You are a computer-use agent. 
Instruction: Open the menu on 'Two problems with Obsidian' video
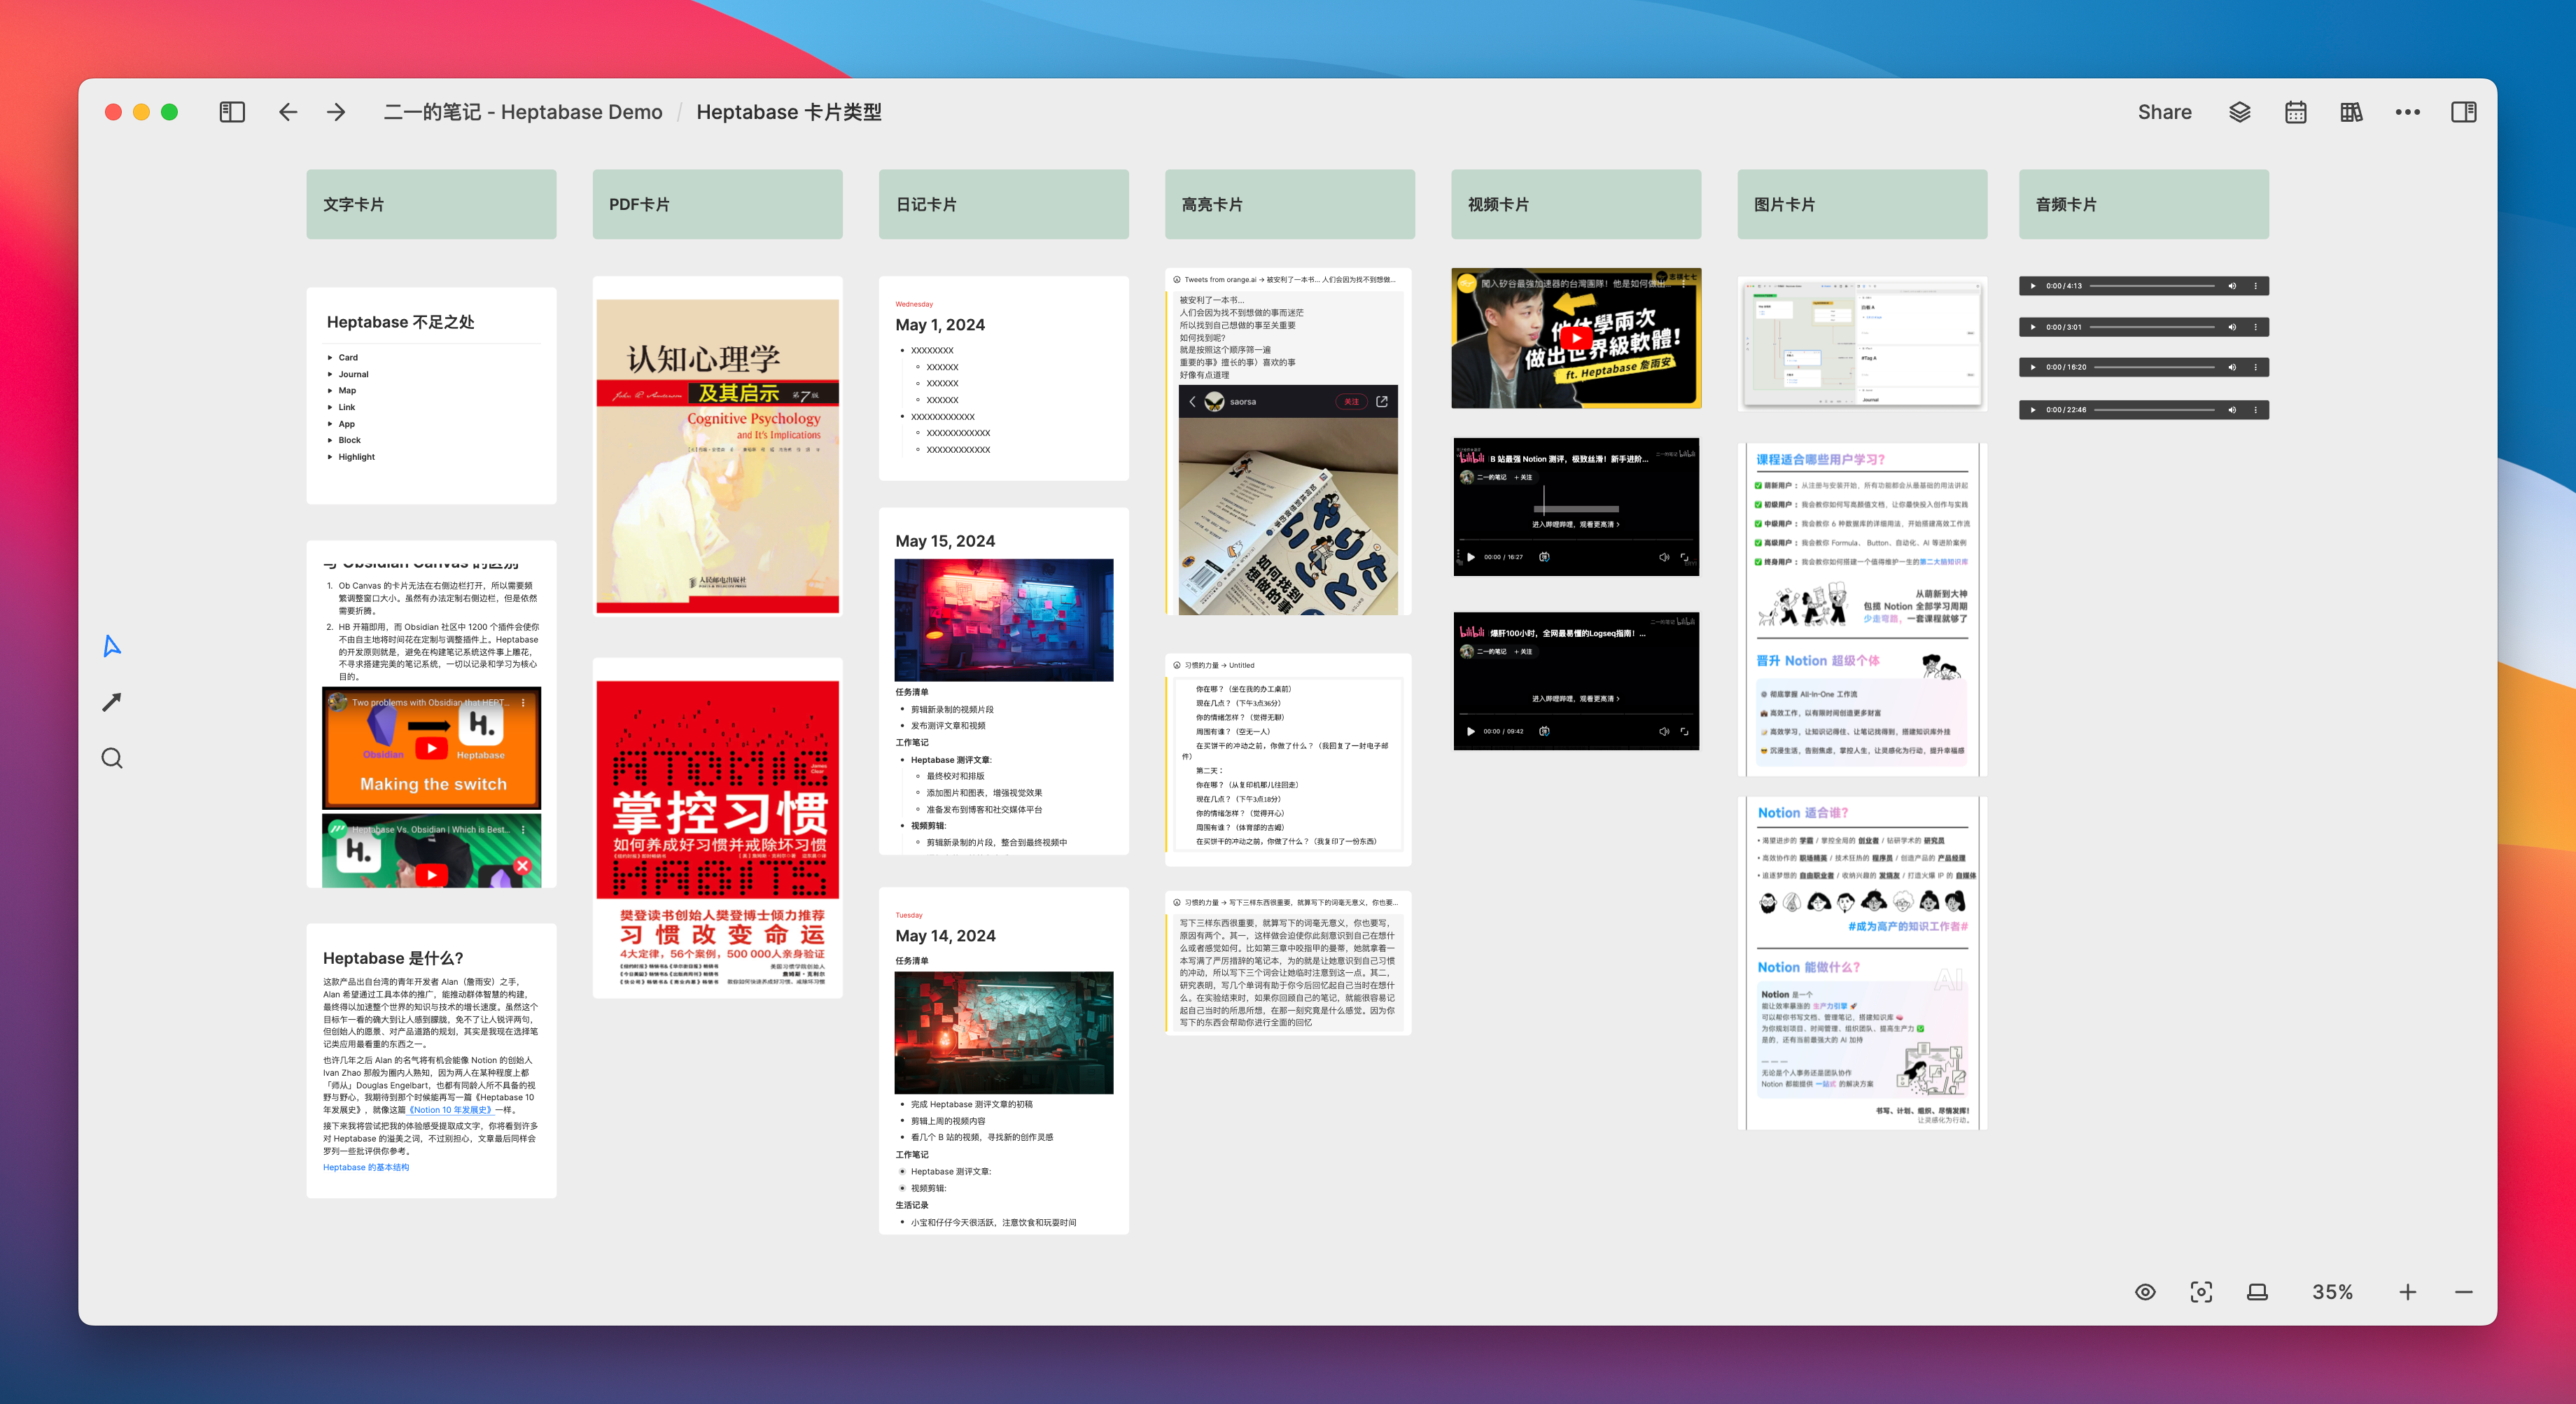[523, 702]
